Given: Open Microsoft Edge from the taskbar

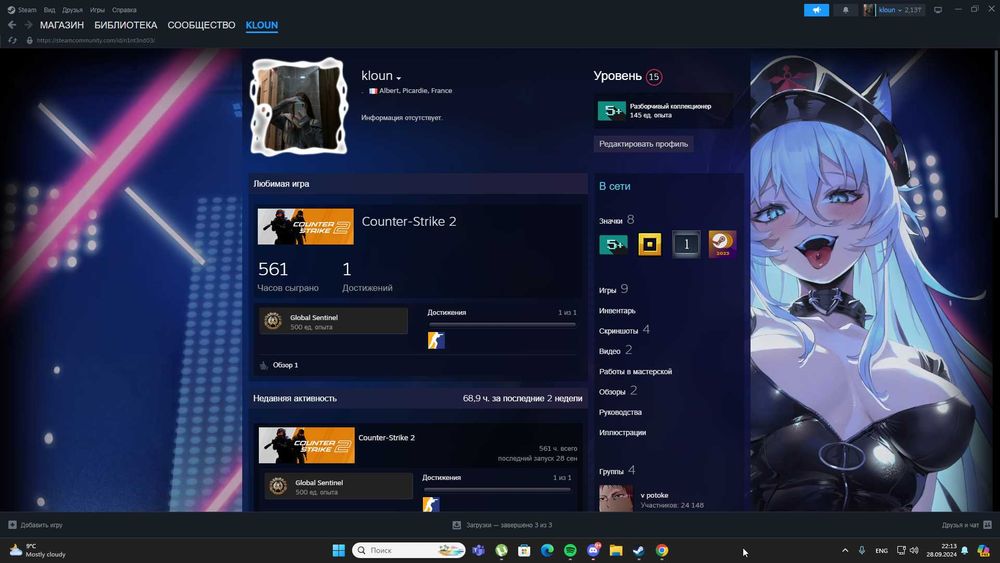Looking at the screenshot, I should click(x=547, y=550).
